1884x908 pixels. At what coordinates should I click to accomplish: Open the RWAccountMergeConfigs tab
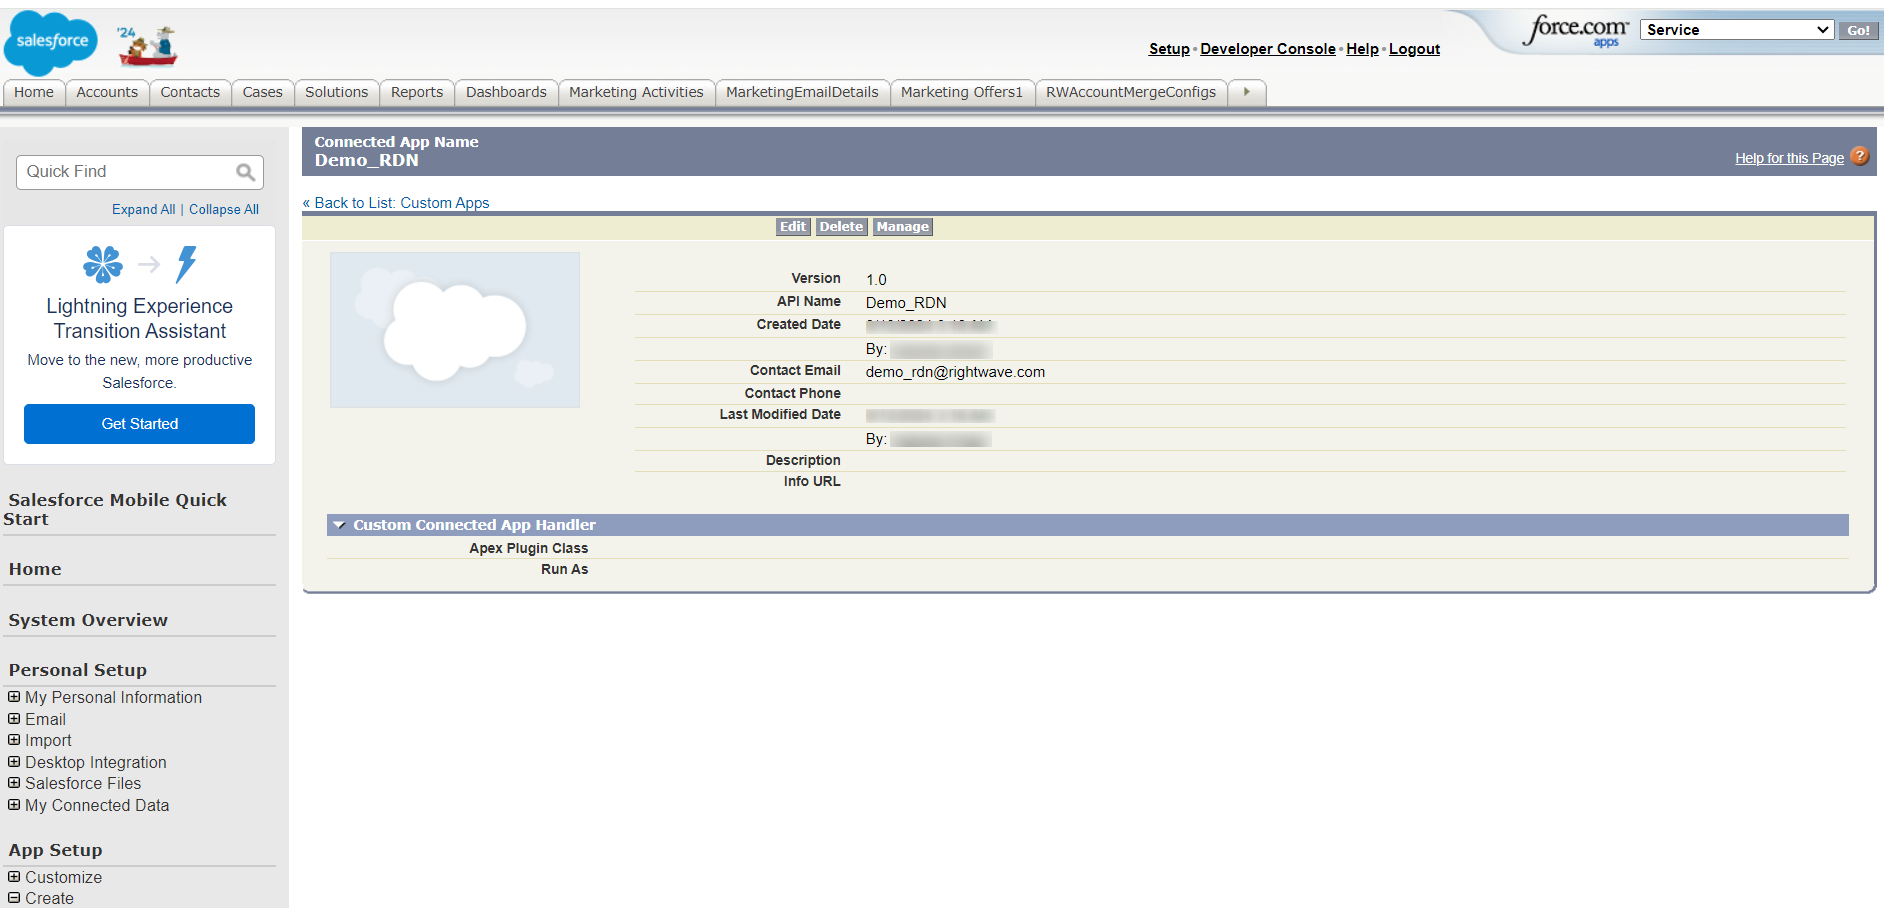click(1131, 92)
